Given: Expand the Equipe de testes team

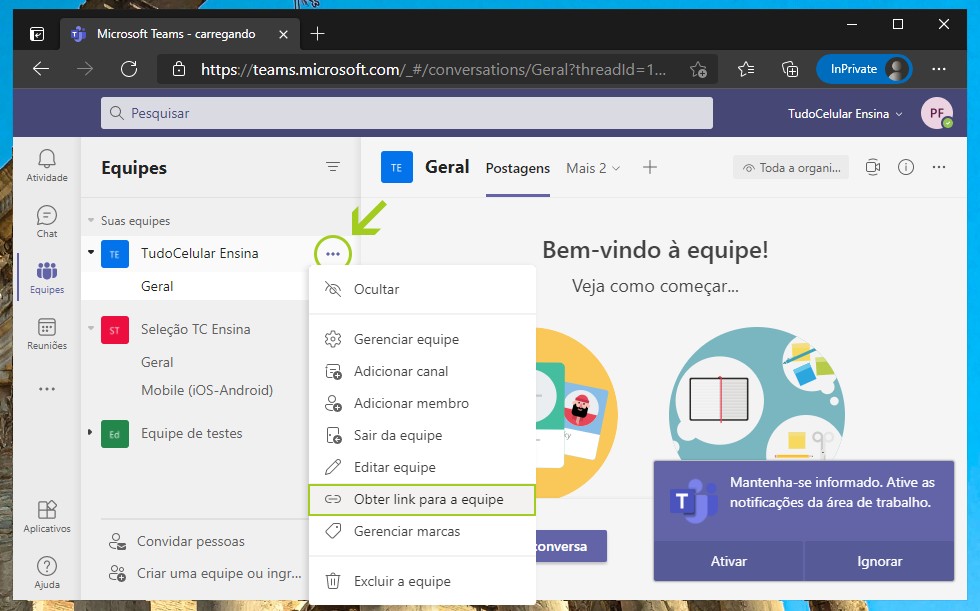Looking at the screenshot, I should [x=91, y=433].
